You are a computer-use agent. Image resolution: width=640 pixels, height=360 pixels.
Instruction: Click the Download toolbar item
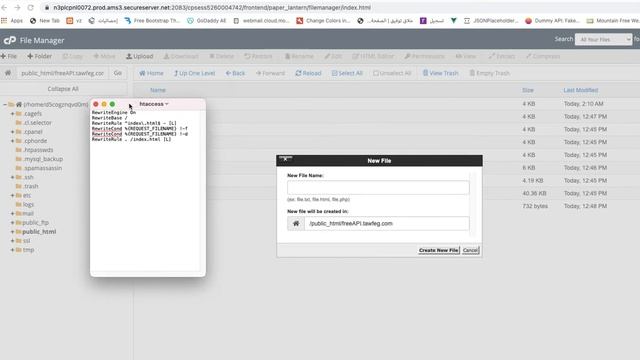(x=181, y=56)
